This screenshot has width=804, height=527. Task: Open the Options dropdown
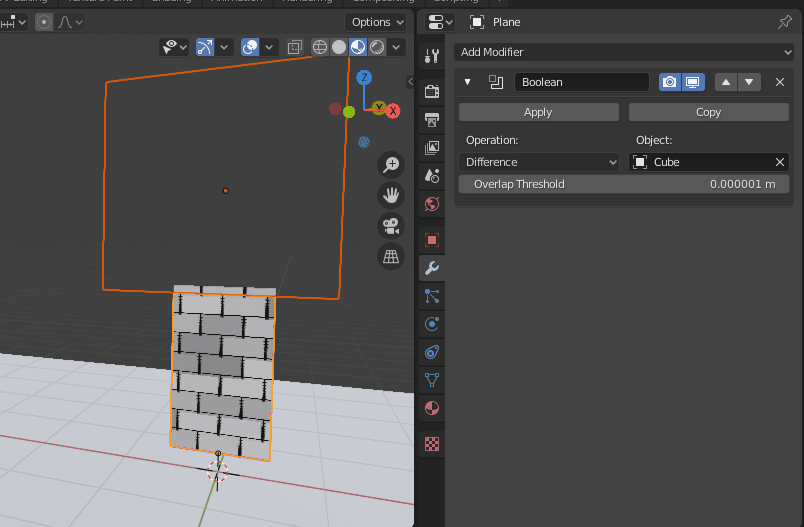(377, 22)
